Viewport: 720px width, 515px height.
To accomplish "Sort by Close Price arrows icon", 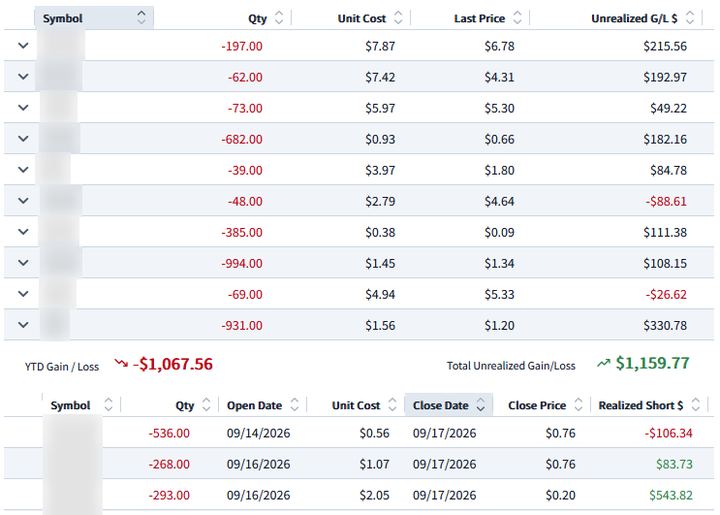I will coord(578,405).
